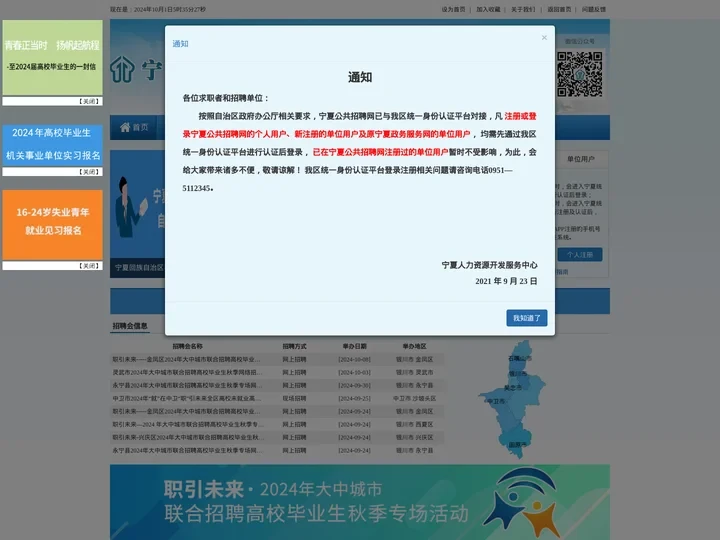Image resolution: width=720 pixels, height=540 pixels.
Task: Select the 招聘会信息 tab
Action: (x=130, y=326)
